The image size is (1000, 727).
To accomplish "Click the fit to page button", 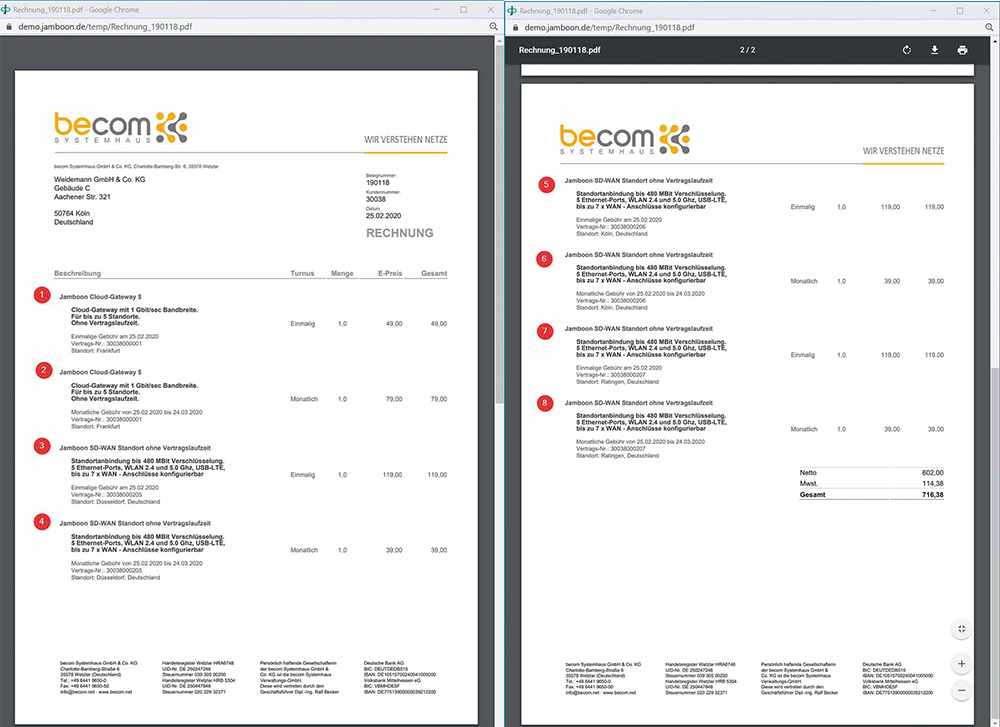I will [x=961, y=629].
